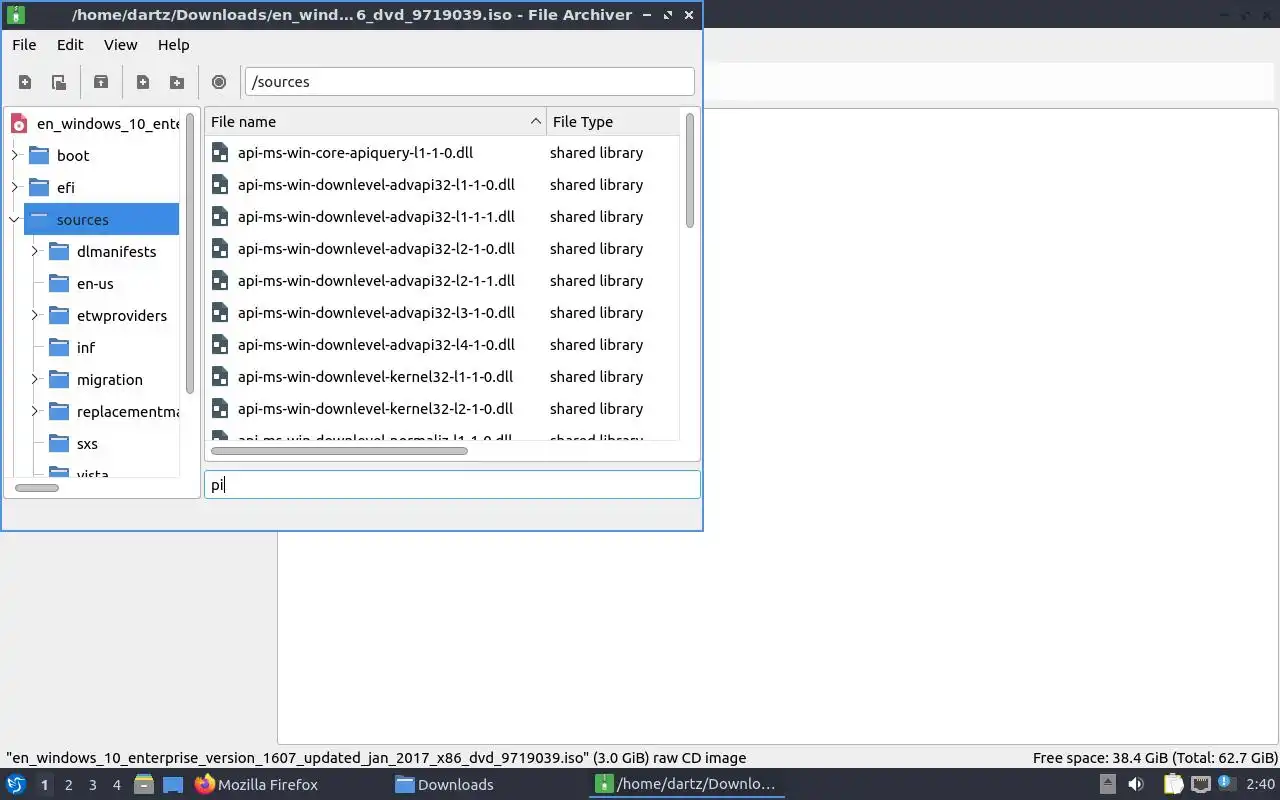Open the Edit menu
The height and width of the screenshot is (800, 1280).
click(70, 45)
